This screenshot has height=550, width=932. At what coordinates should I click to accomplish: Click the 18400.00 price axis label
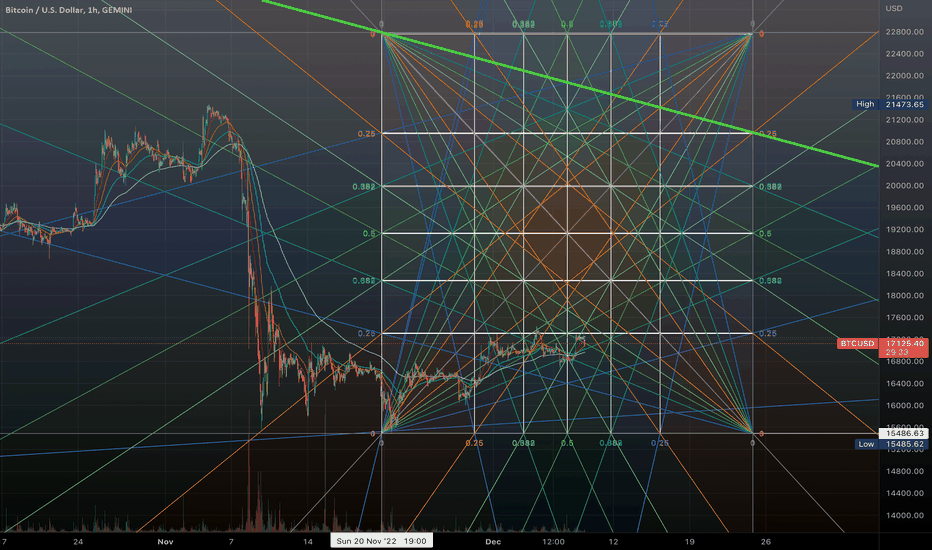[x=905, y=274]
